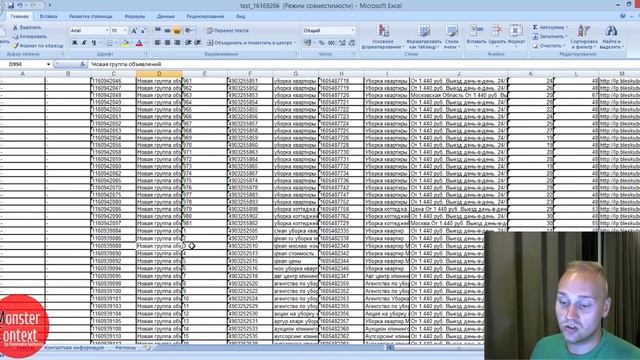This screenshot has height=360, width=640.
Task: Select cell 1160942046 in column C
Action: [x=113, y=81]
